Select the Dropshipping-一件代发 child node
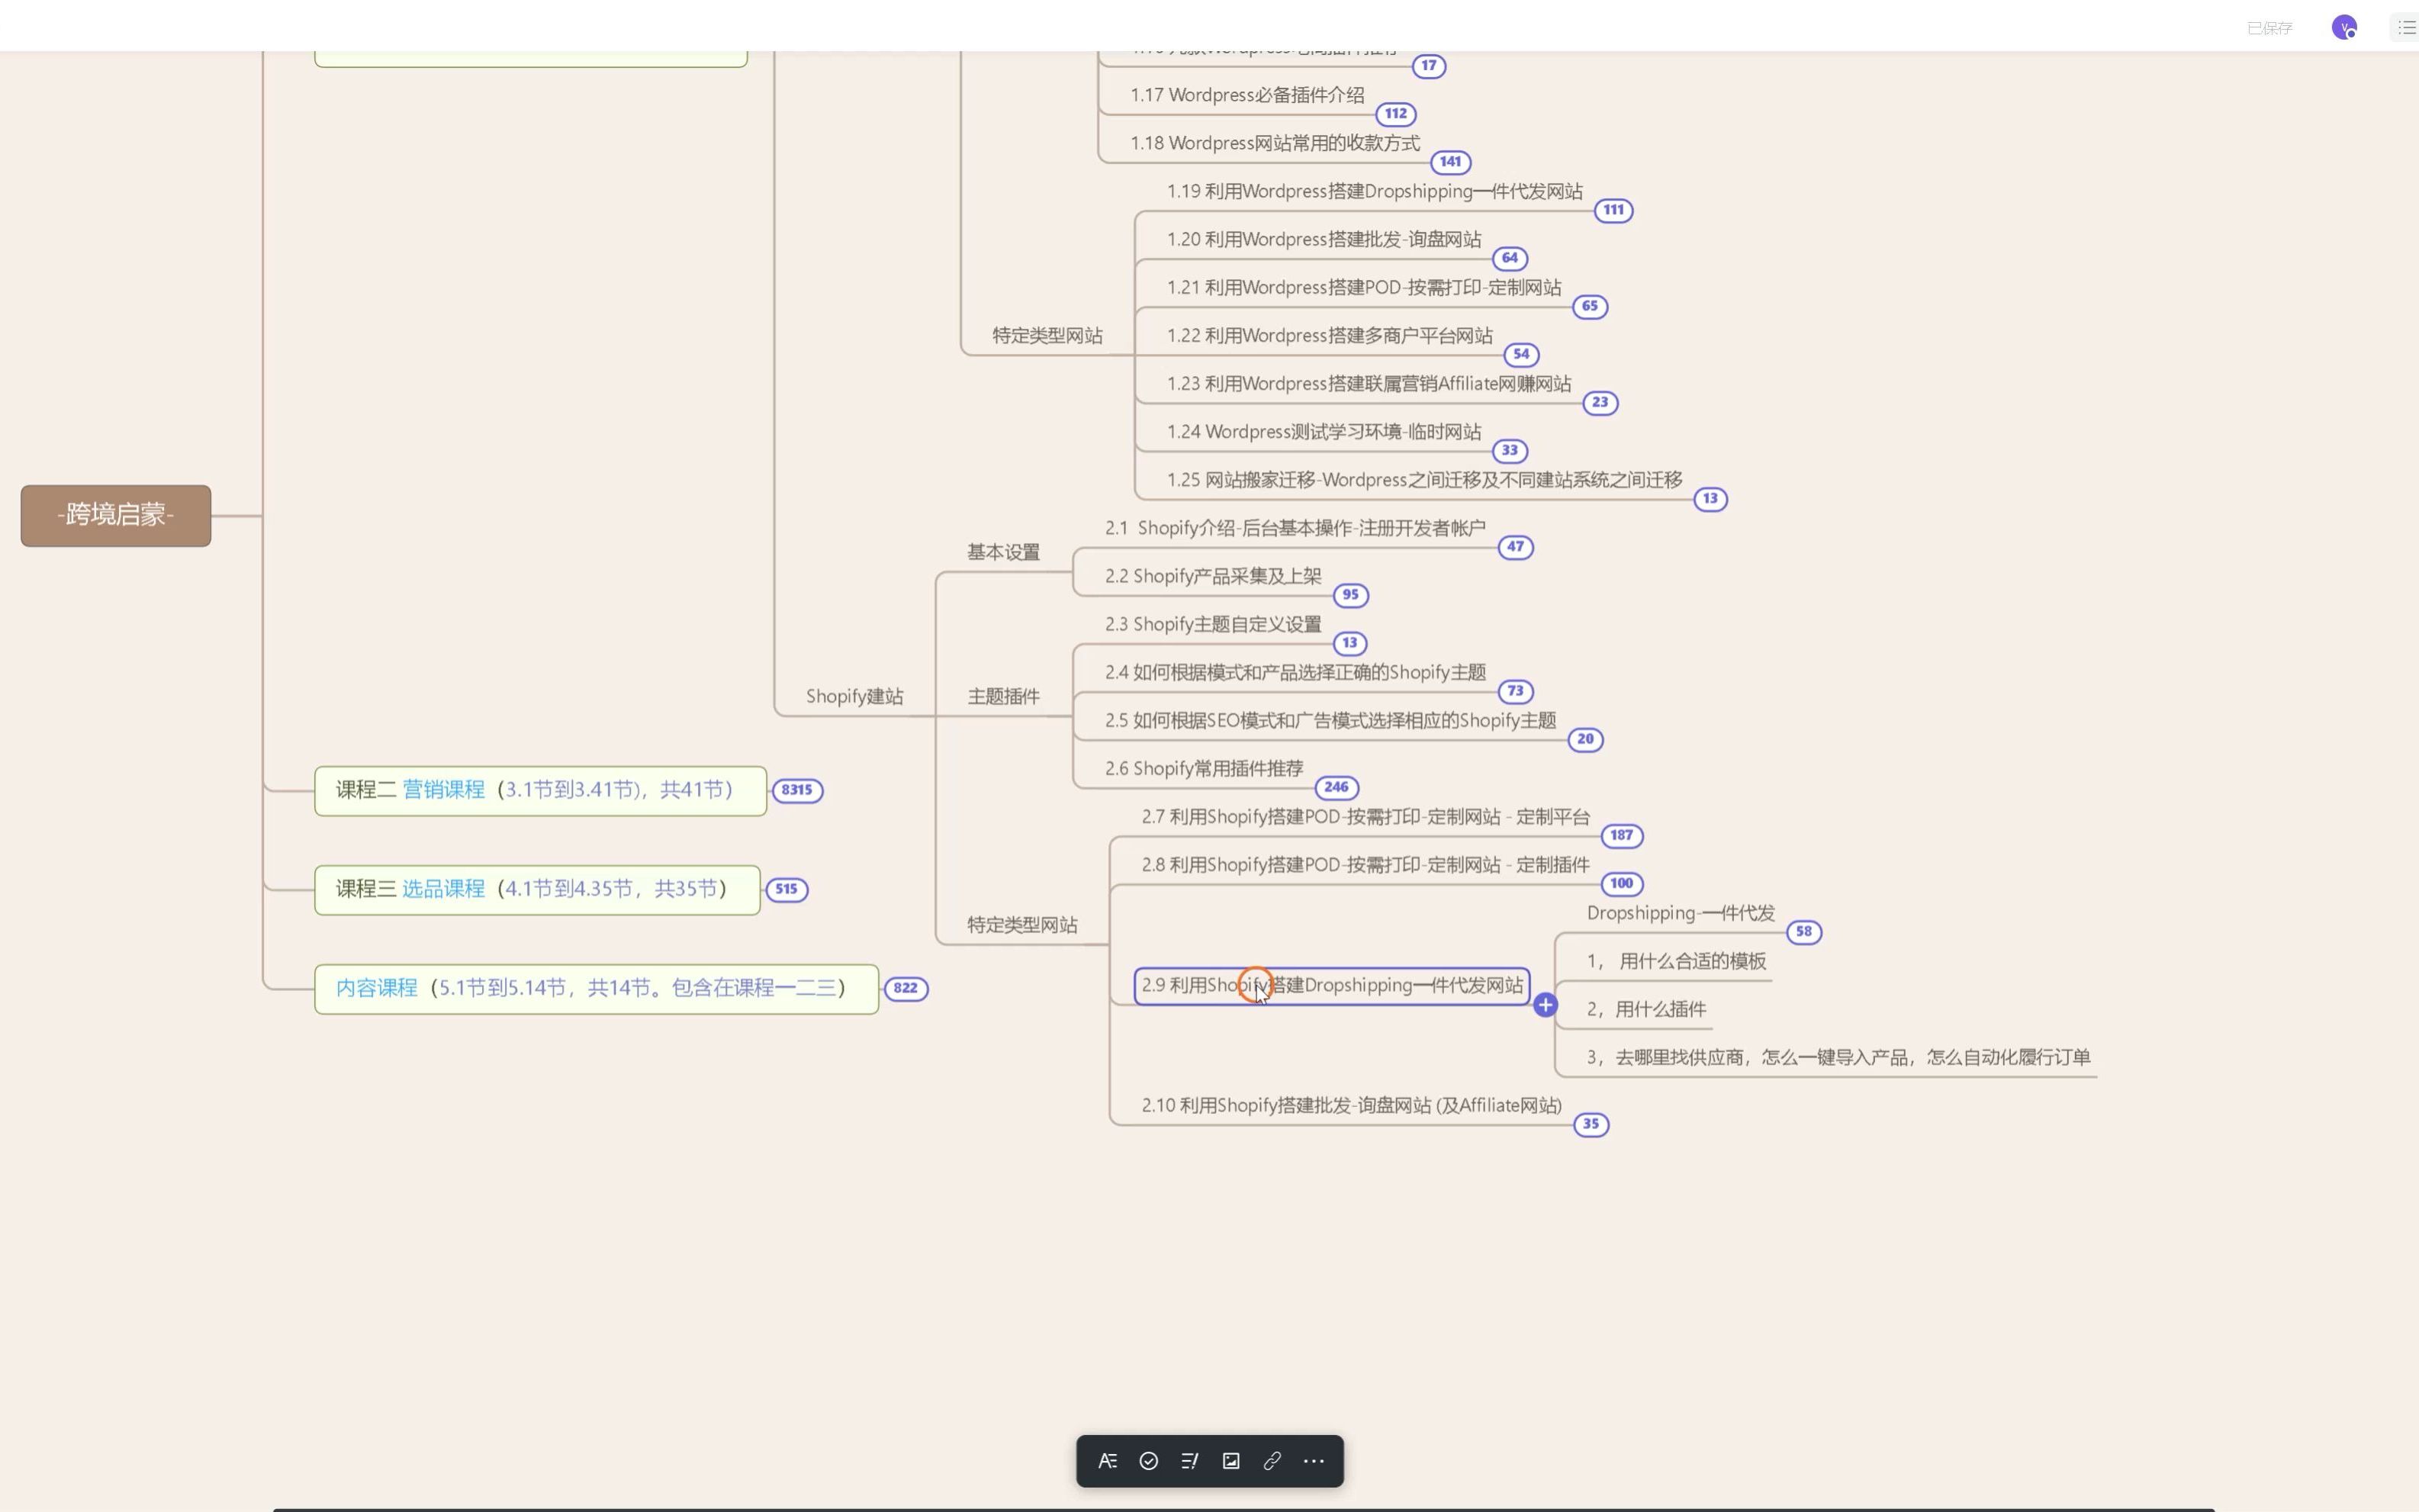The image size is (2419, 1512). click(x=1680, y=913)
